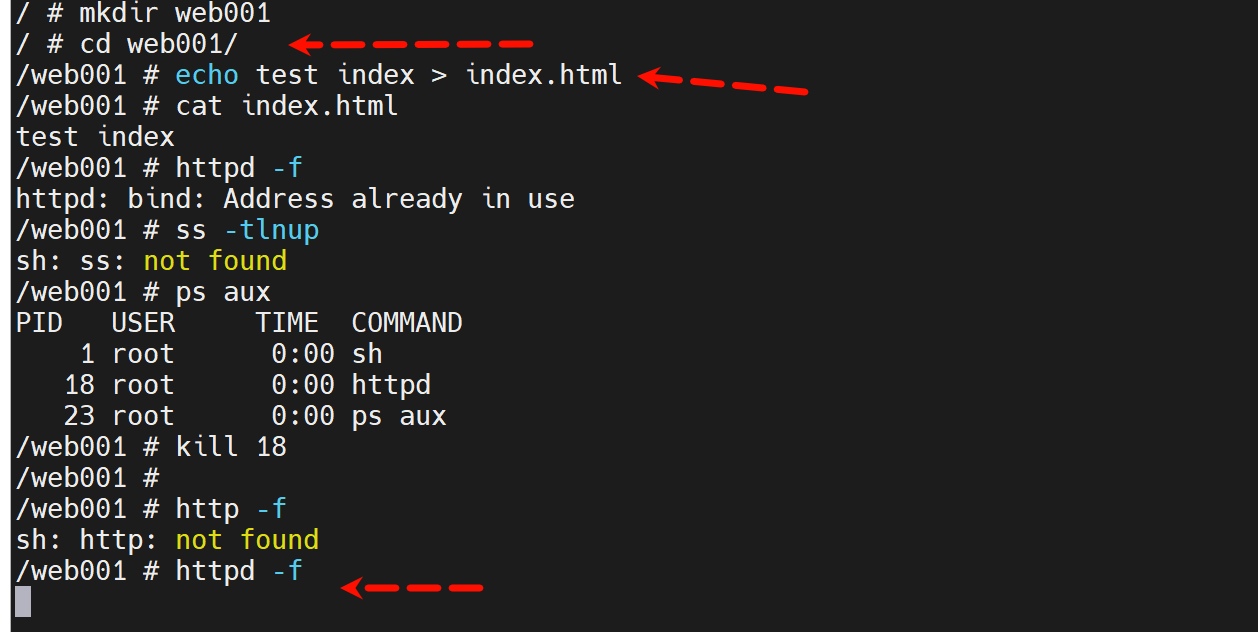The height and width of the screenshot is (632, 1258).
Task: Click the kill 18 command
Action: (231, 446)
